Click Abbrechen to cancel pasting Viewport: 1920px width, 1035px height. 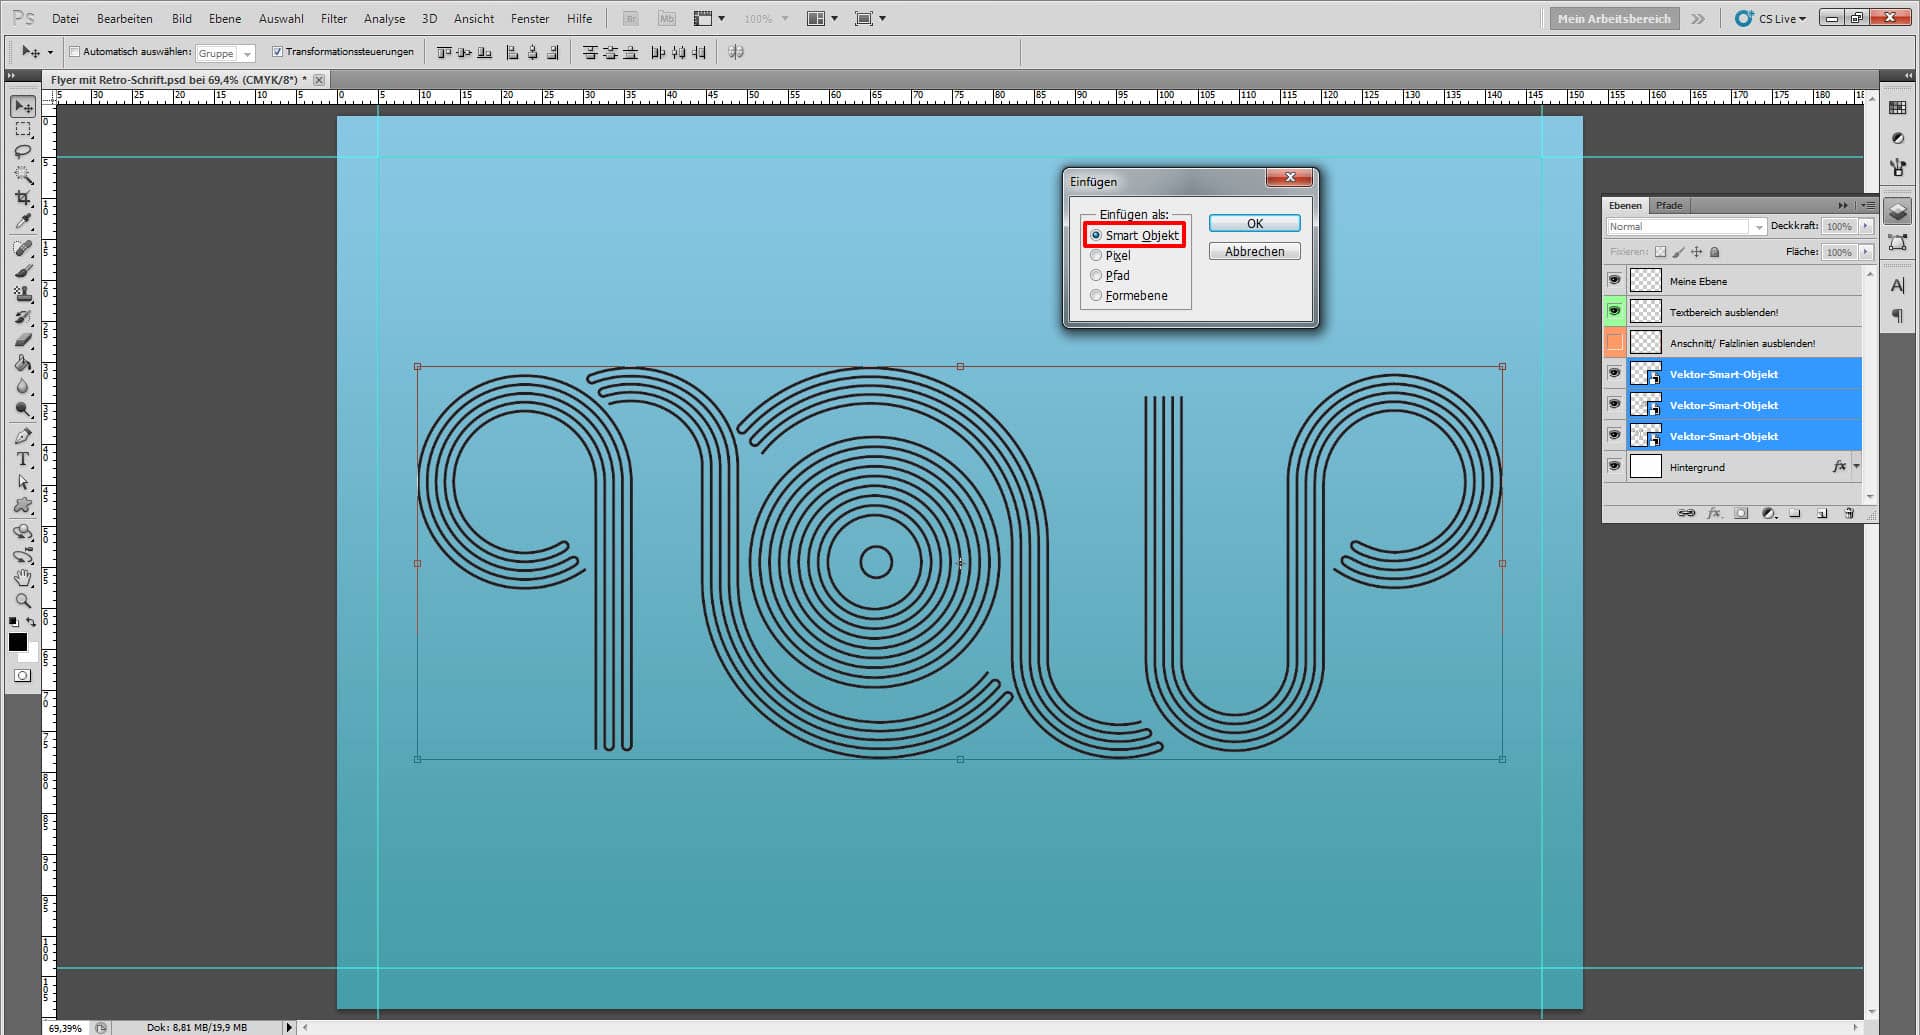[1254, 252]
